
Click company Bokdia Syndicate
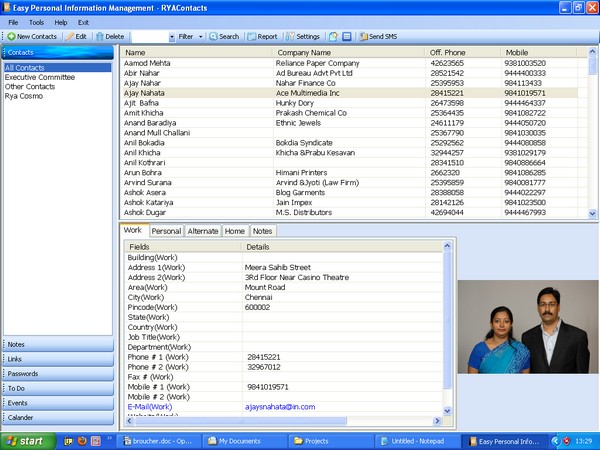[304, 143]
